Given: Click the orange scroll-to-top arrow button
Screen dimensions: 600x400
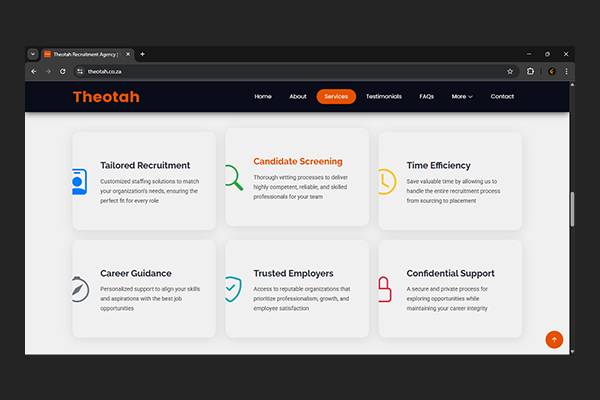Looking at the screenshot, I should [x=554, y=340].
